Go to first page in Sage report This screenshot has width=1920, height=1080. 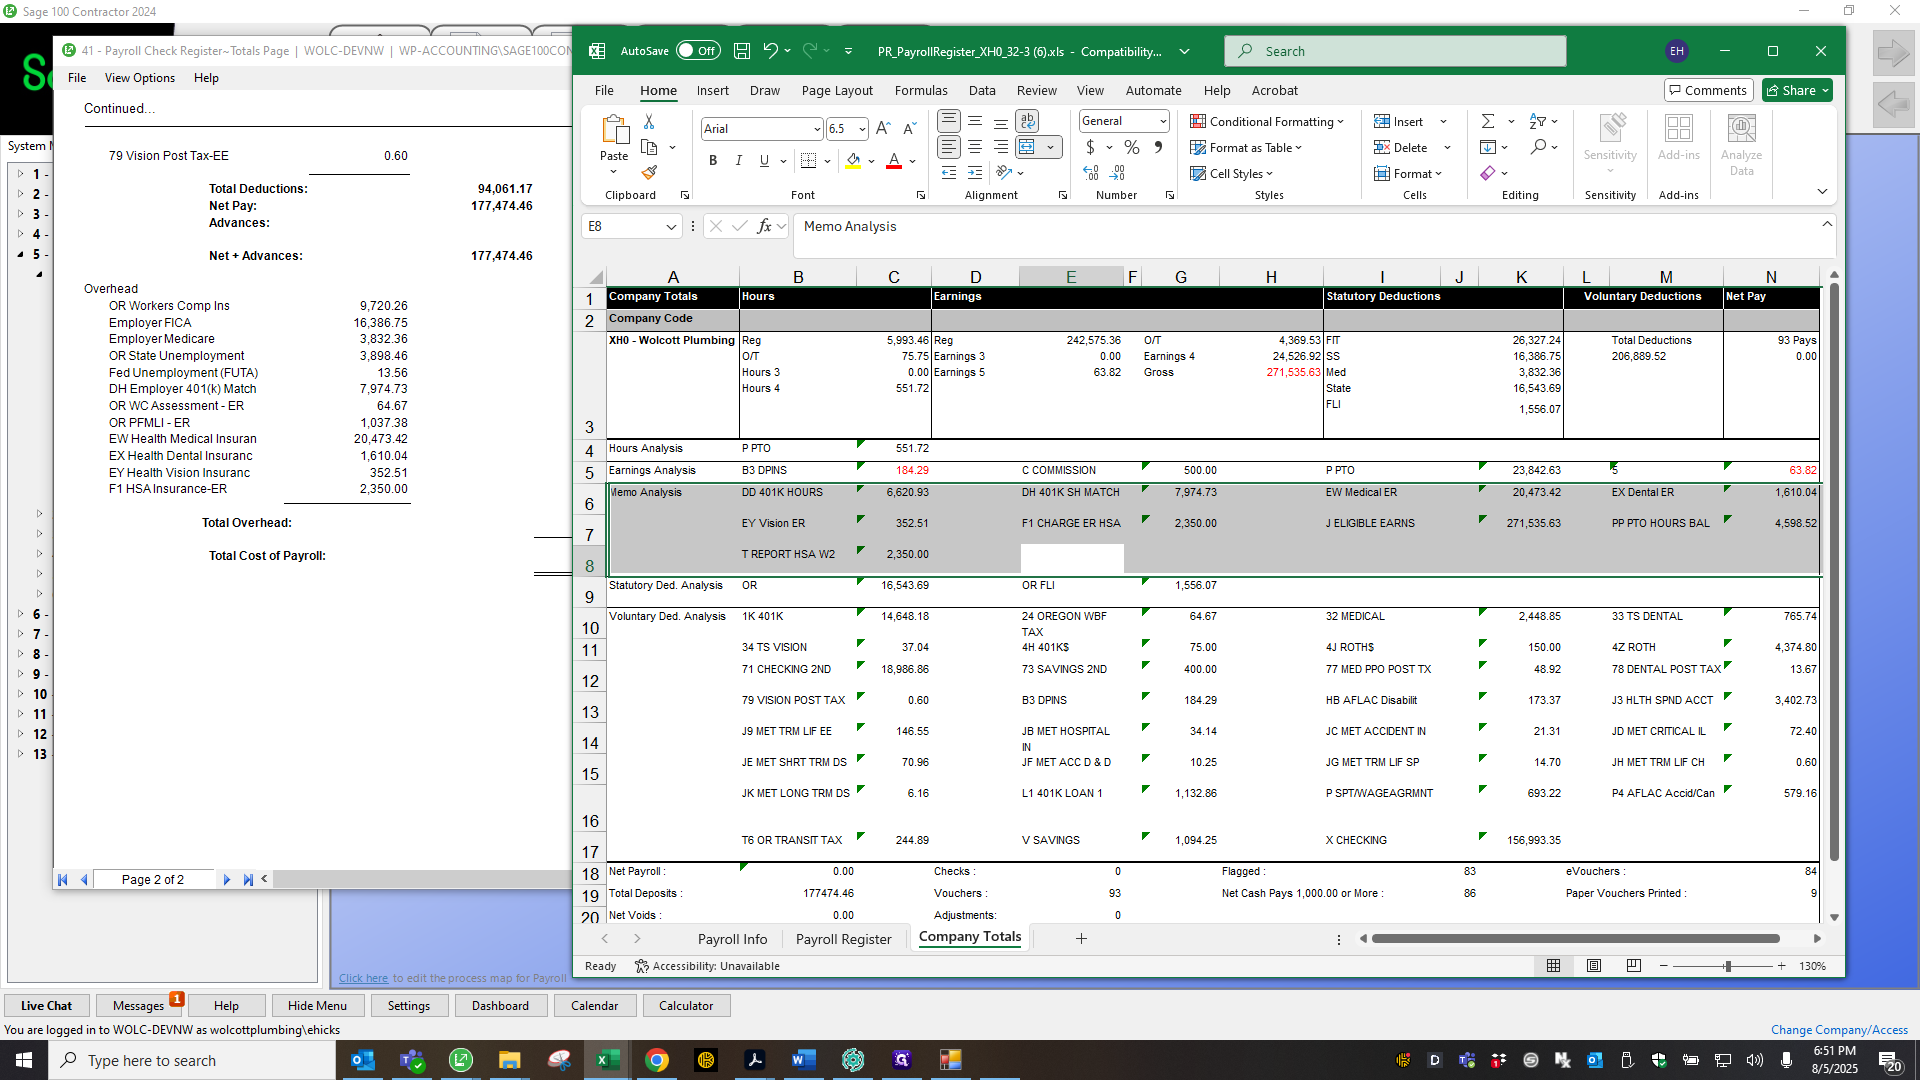tap(63, 879)
